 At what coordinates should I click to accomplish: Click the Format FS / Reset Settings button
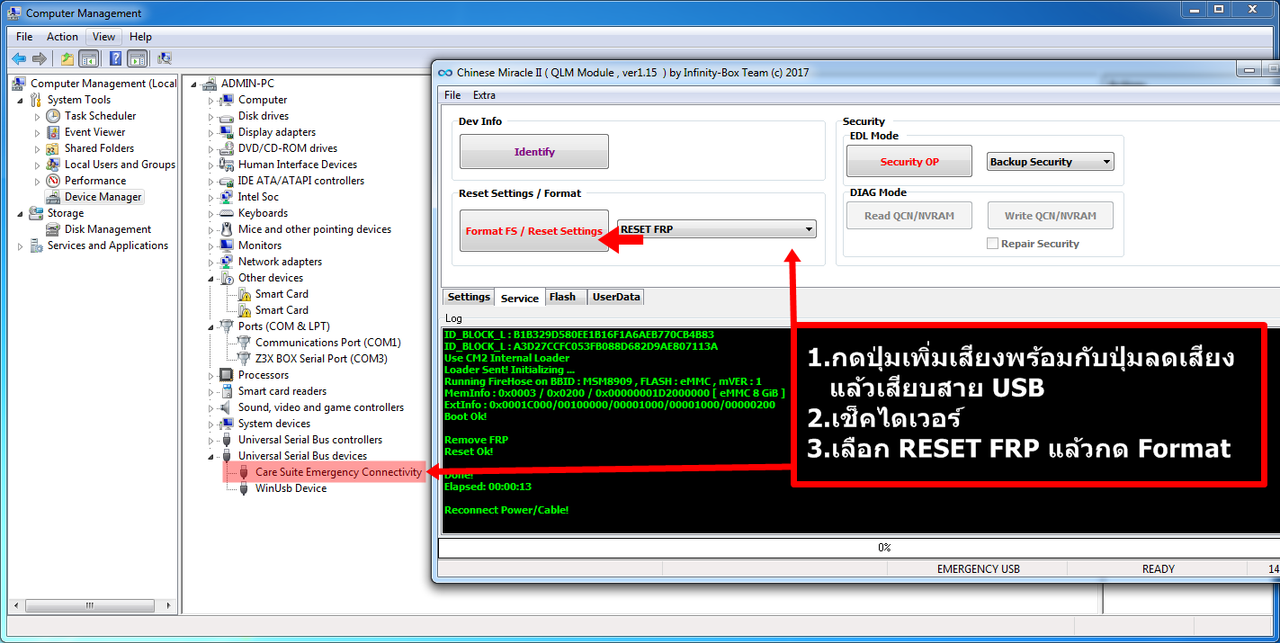click(x=534, y=231)
